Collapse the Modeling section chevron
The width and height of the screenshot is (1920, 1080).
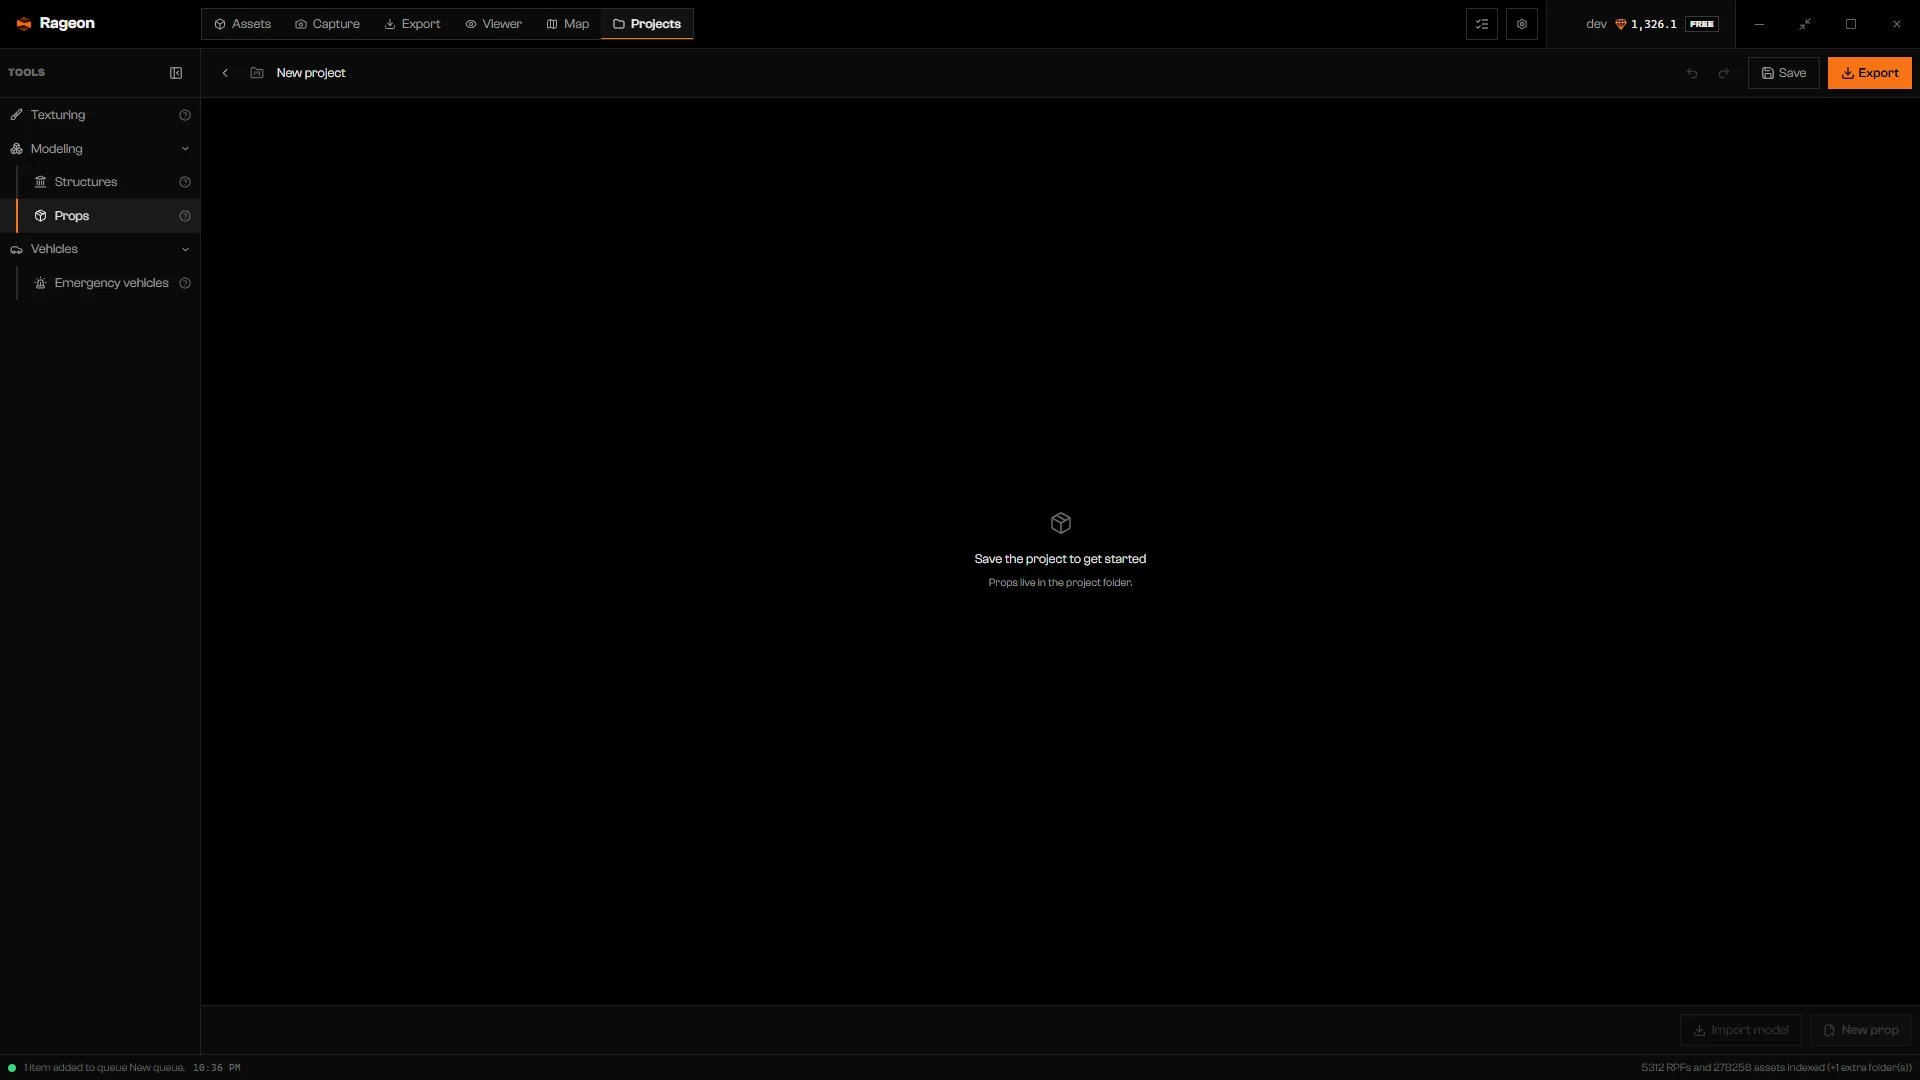[185, 149]
